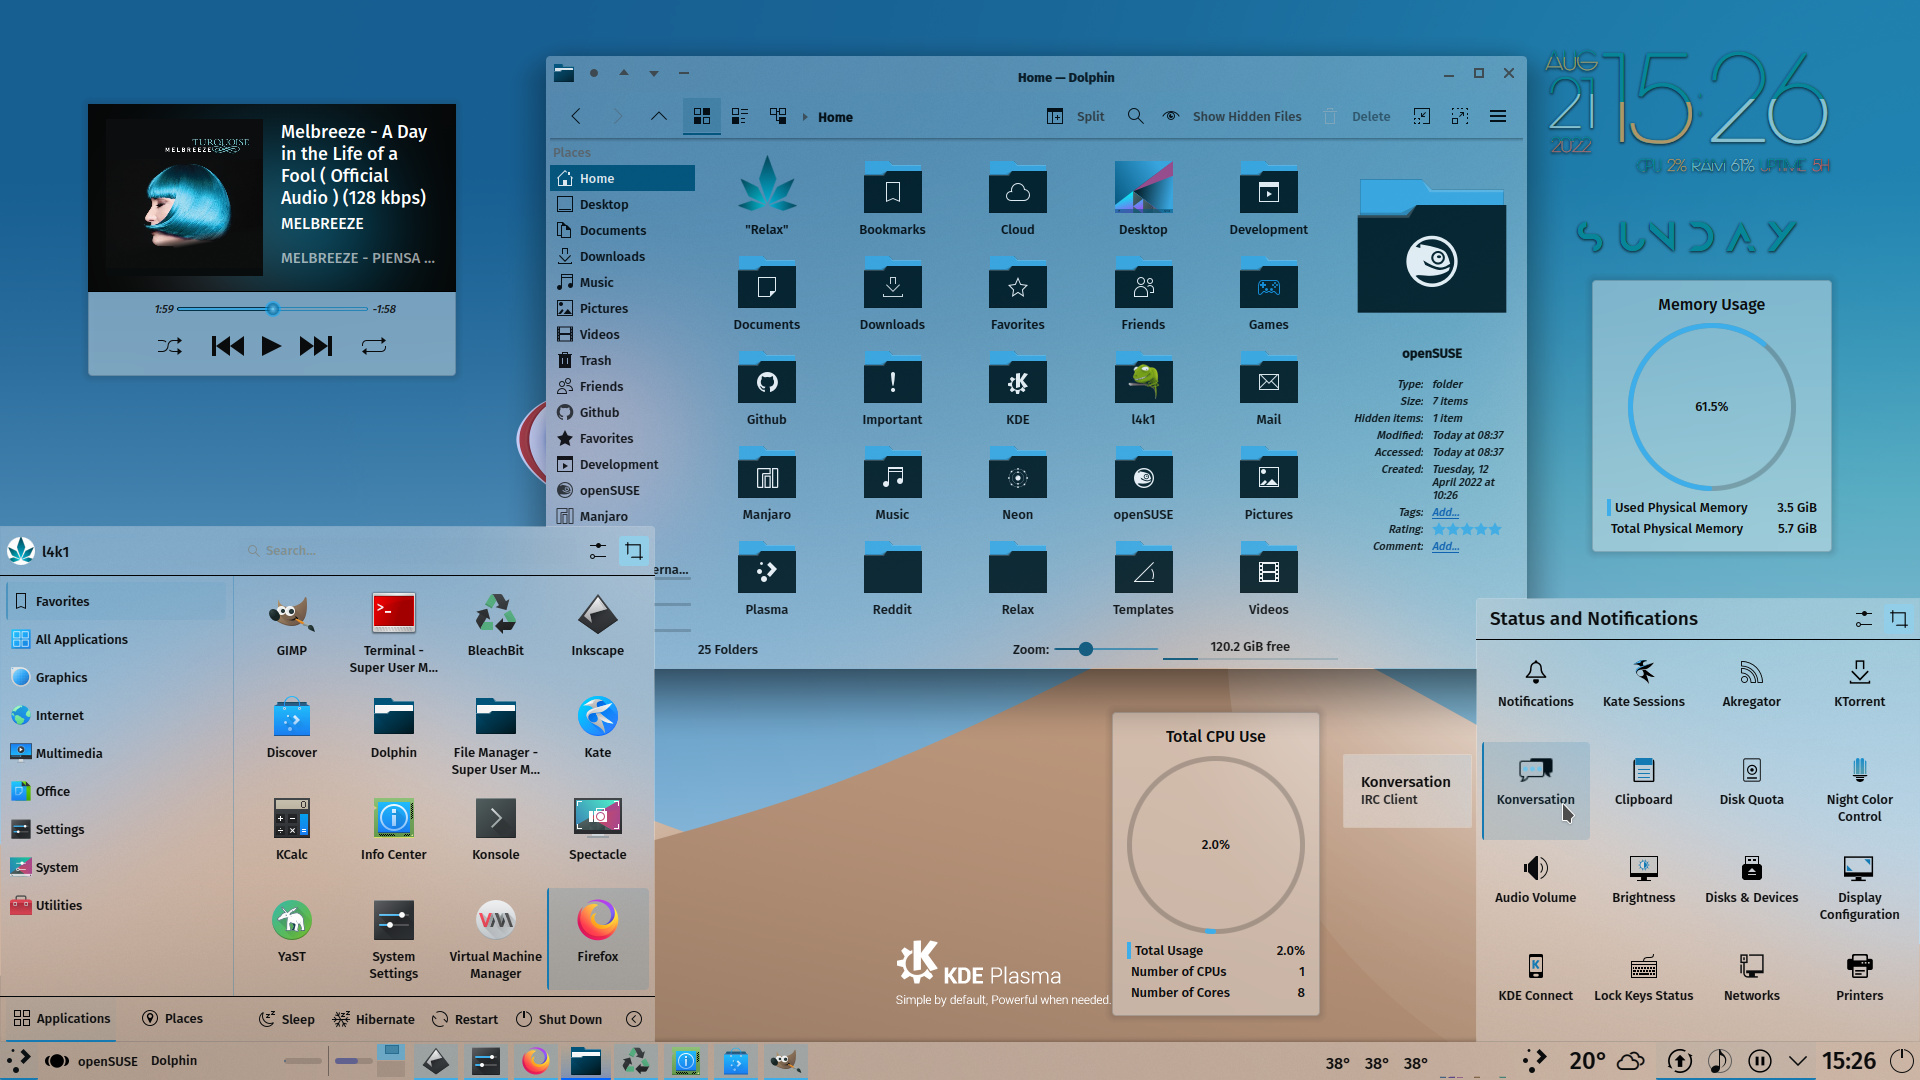Open Akregator in Status and Notifications
Screen dimensions: 1920x1080
1751,684
